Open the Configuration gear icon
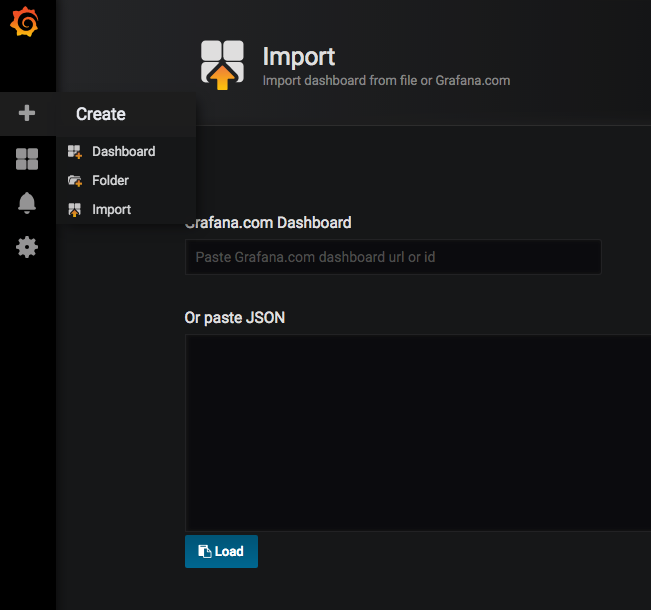Image resolution: width=651 pixels, height=610 pixels. point(27,247)
